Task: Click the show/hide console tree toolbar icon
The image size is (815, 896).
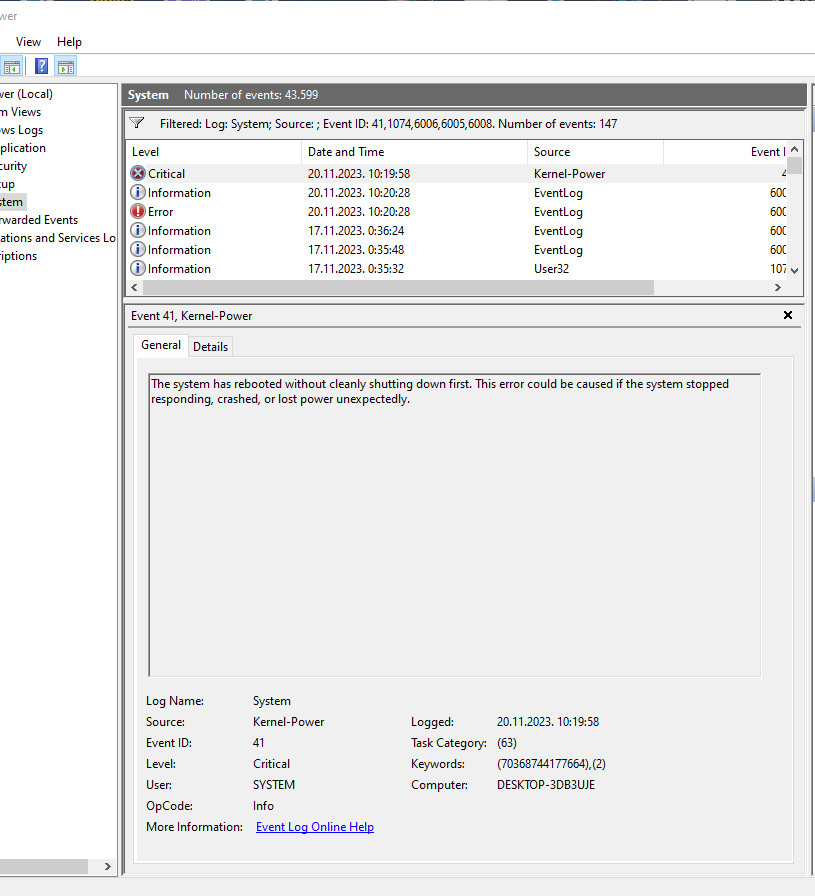Action: click(11, 66)
